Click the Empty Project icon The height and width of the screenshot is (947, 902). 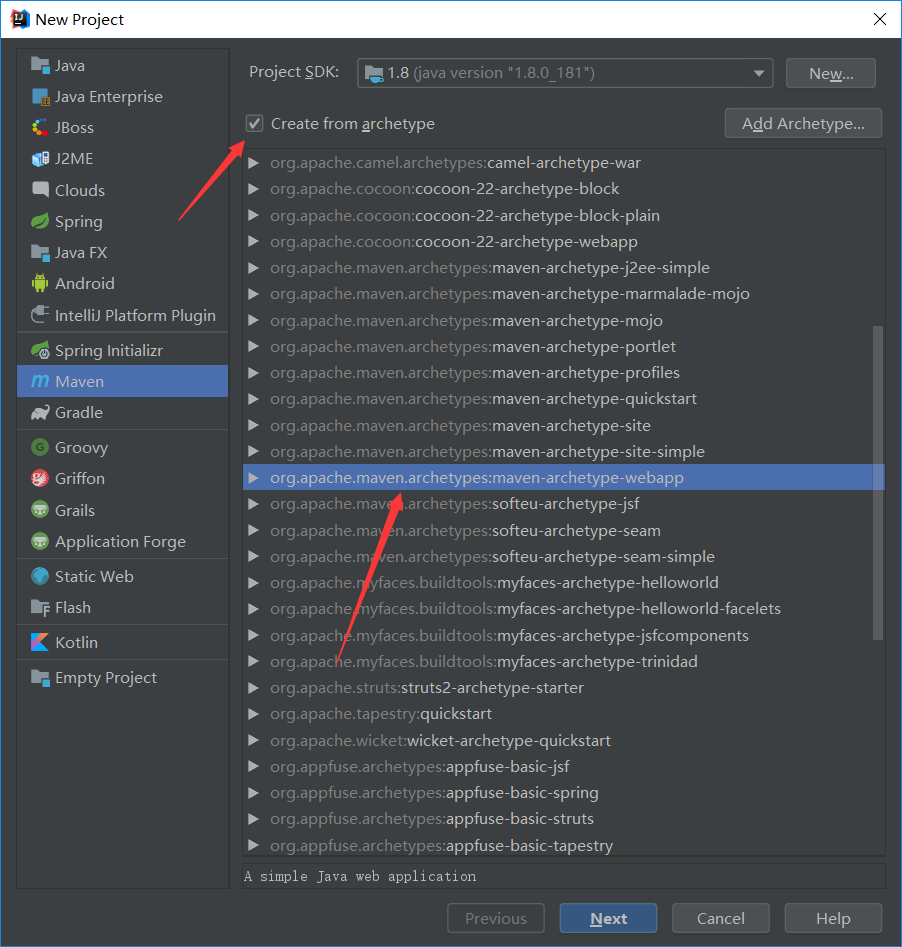[40, 678]
